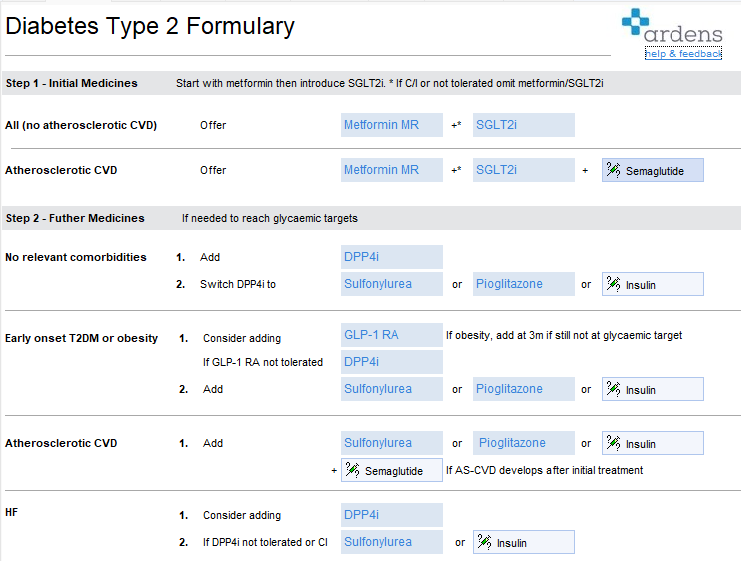
Task: Choose SGLT2i in Step 1 Atherosclerotic CVD row
Action: (523, 170)
